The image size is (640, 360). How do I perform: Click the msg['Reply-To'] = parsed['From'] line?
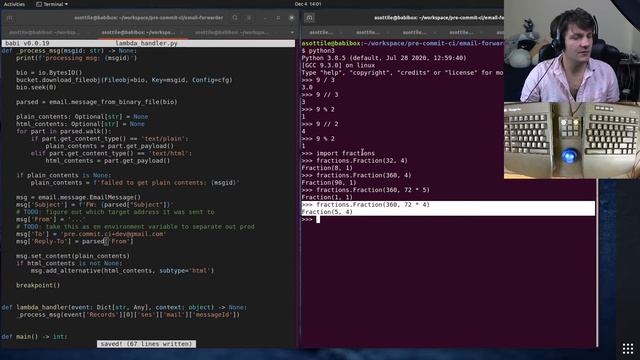(75, 242)
